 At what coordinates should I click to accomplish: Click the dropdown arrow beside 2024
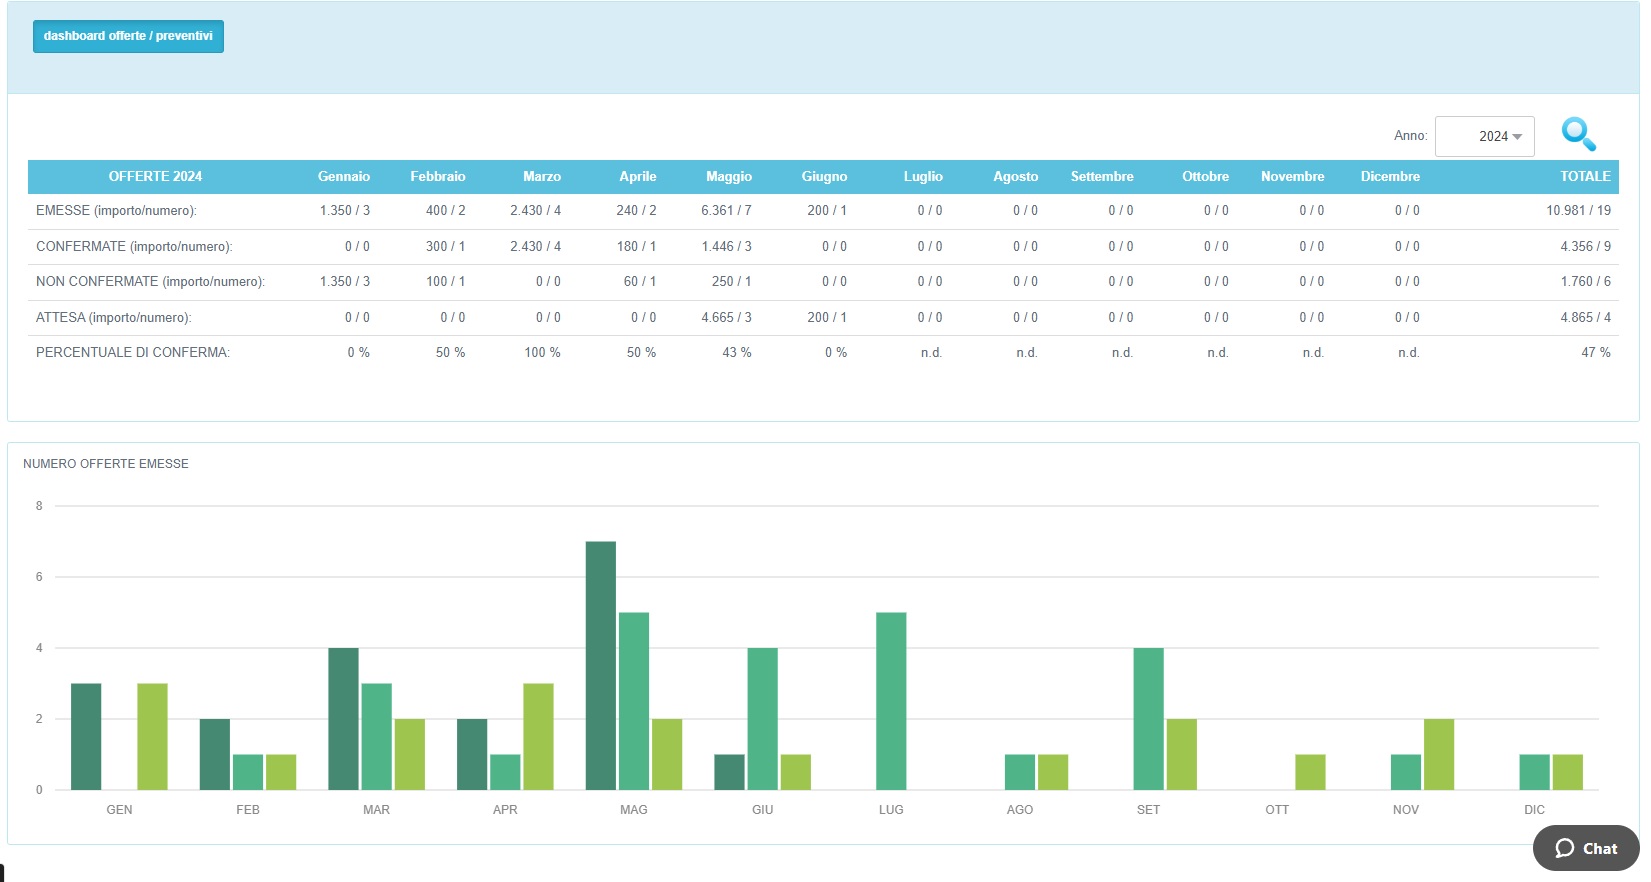[x=1517, y=137]
